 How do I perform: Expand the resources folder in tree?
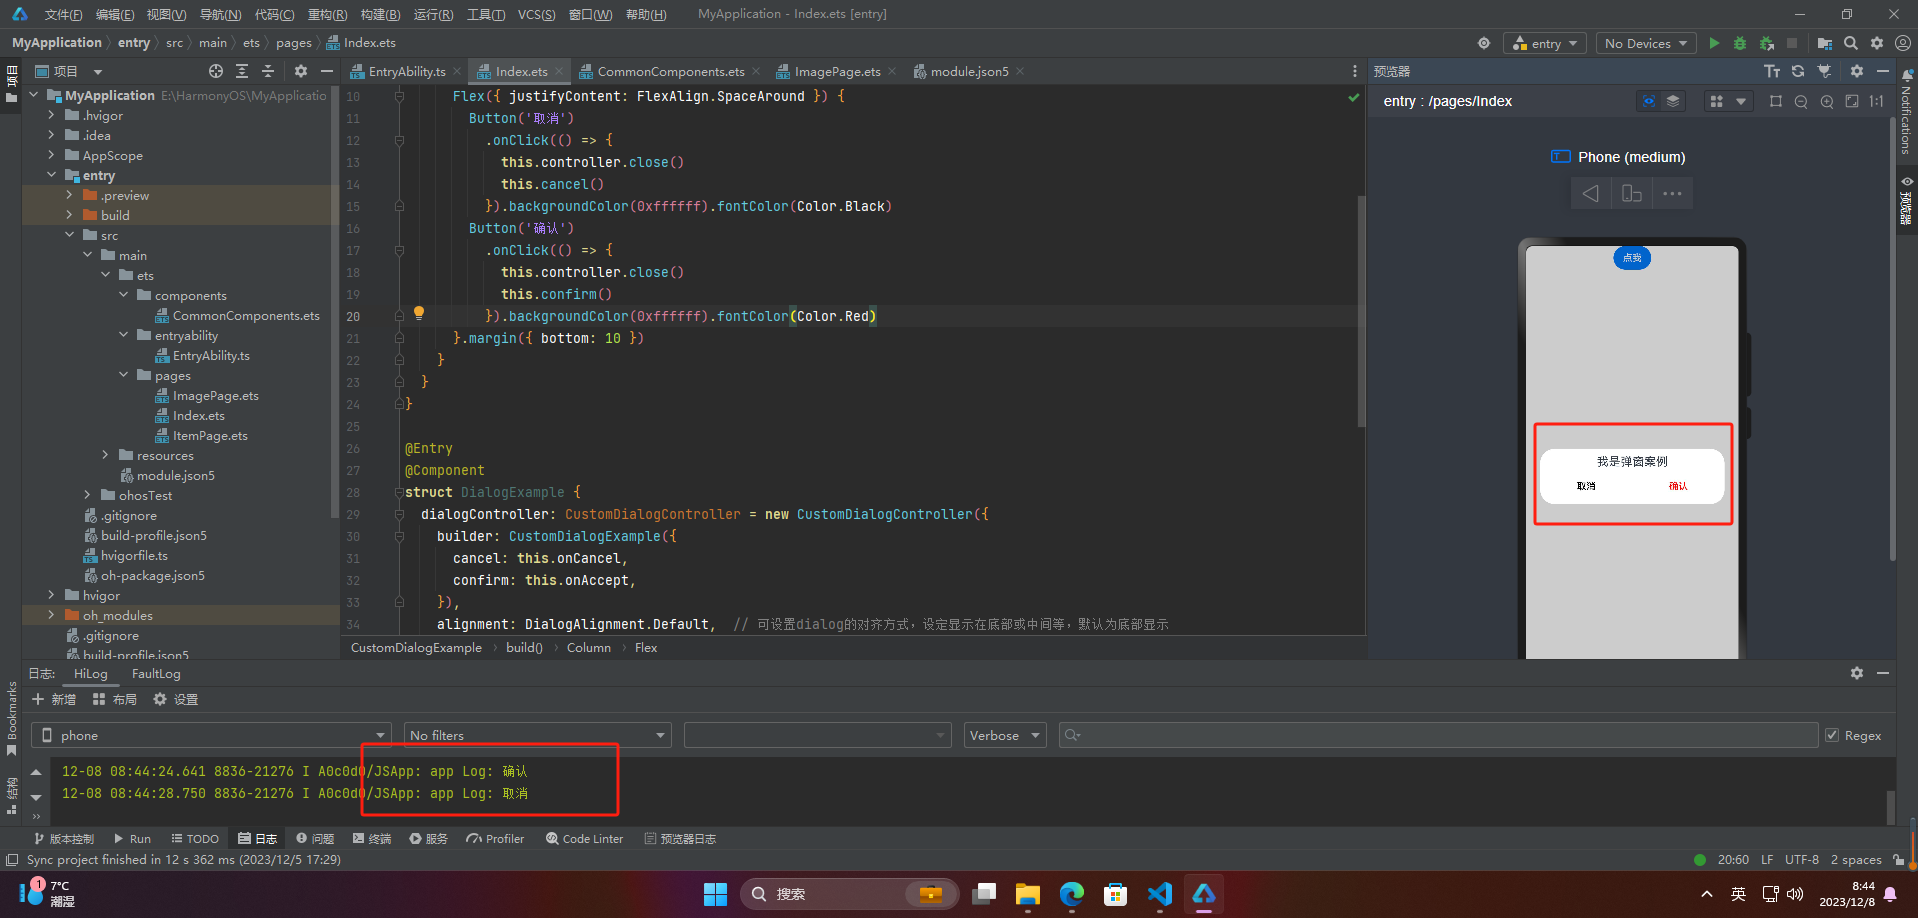tap(105, 455)
